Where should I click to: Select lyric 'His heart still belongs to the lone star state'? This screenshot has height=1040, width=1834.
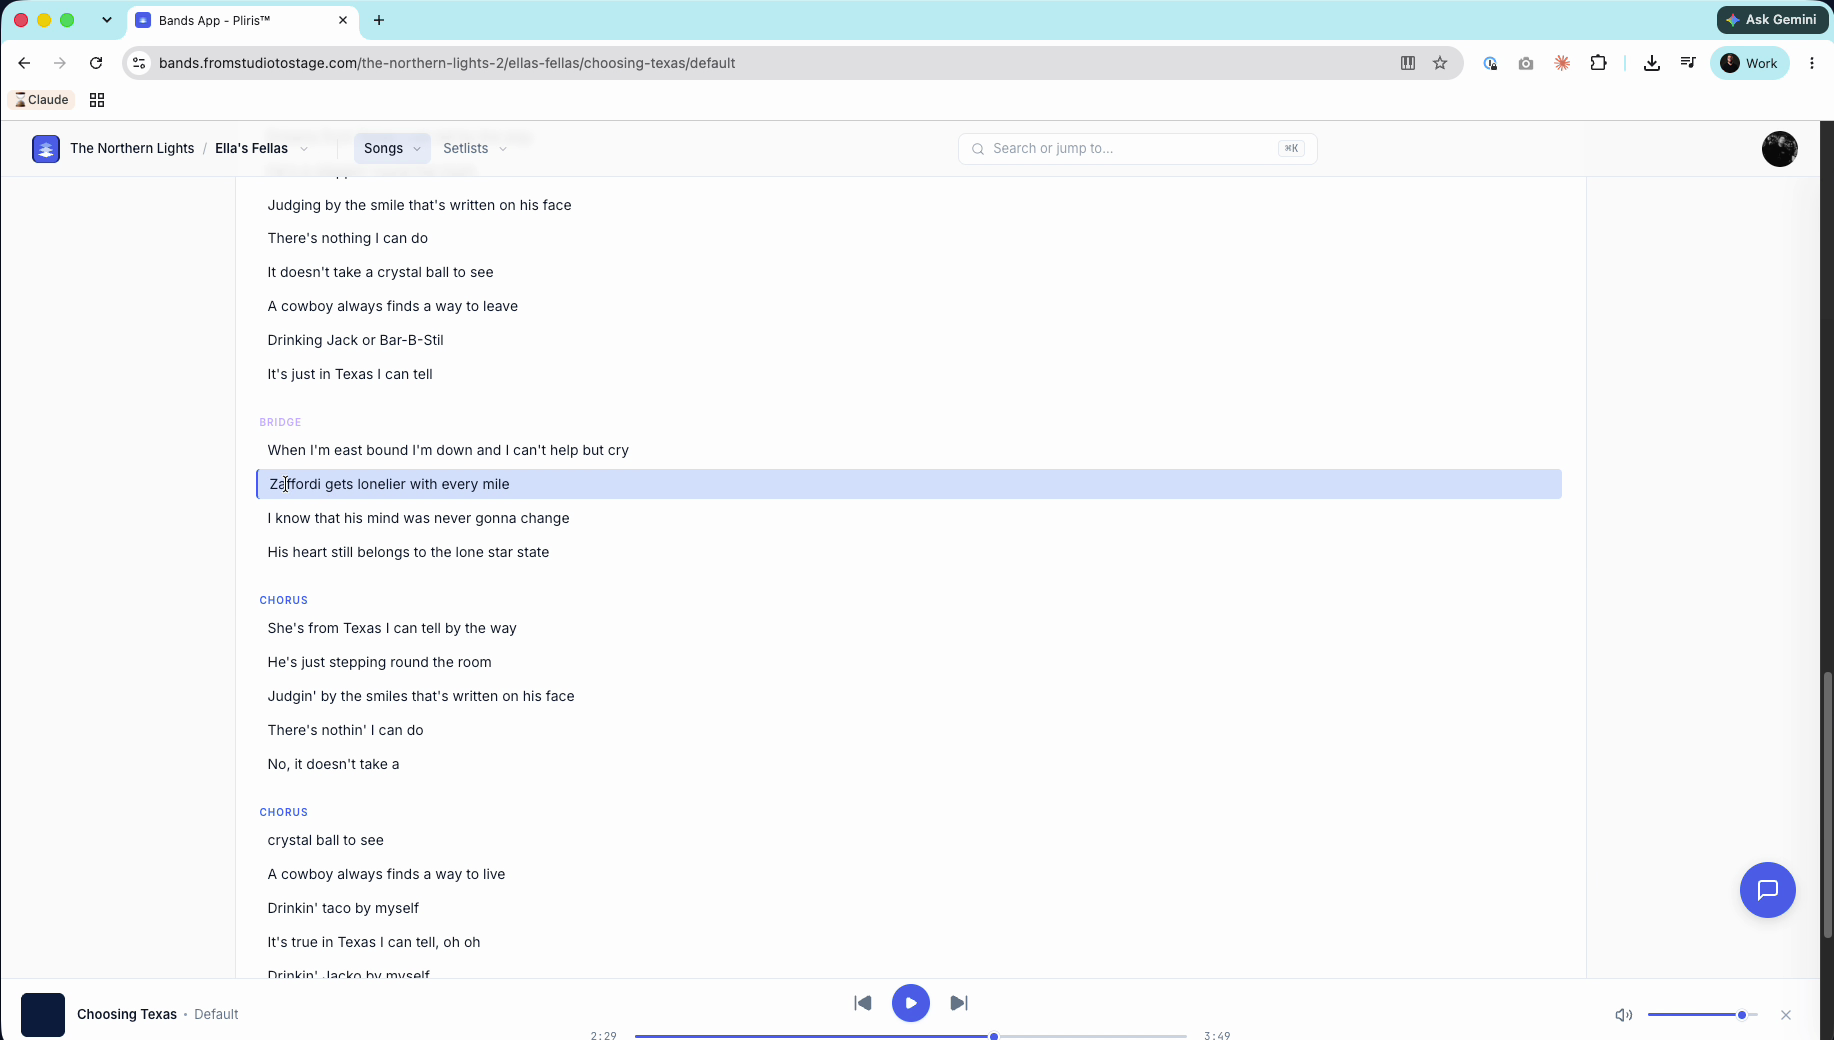(408, 552)
